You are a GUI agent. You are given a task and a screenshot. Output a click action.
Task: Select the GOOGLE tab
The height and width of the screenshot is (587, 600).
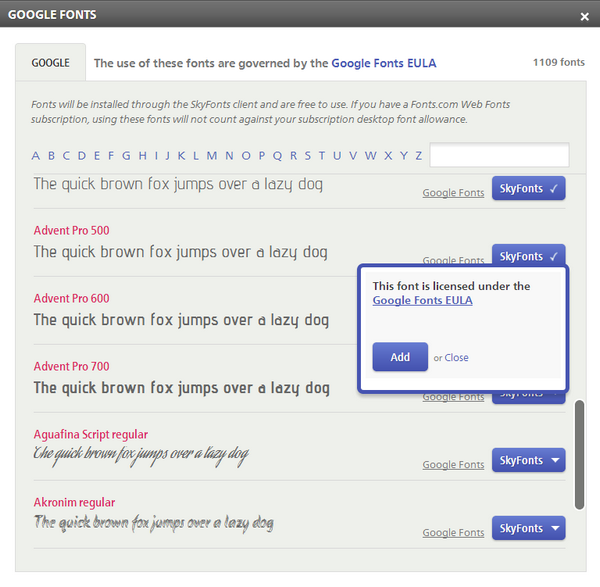(51, 62)
